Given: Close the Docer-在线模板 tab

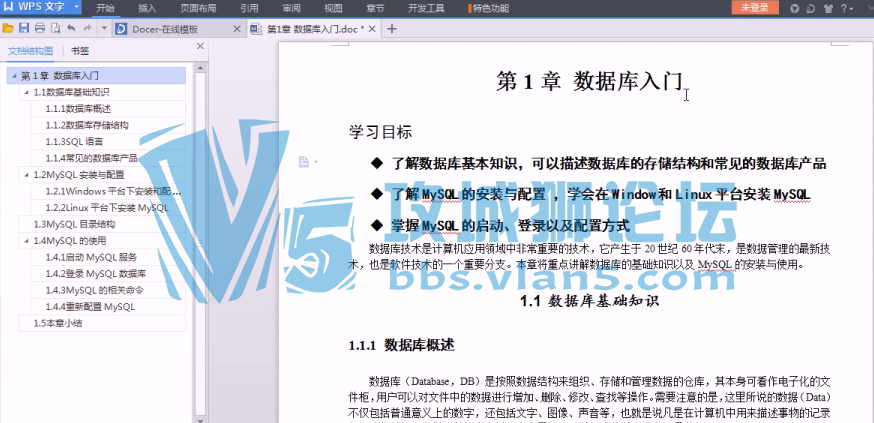Looking at the screenshot, I should tap(236, 29).
